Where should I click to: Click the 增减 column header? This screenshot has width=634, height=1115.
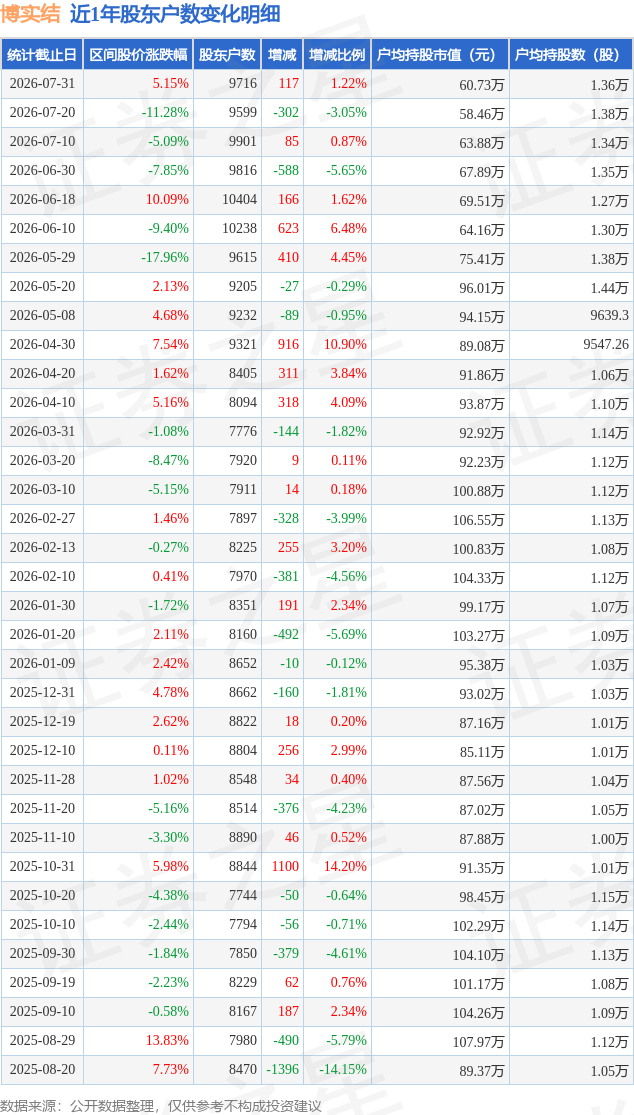[281, 55]
